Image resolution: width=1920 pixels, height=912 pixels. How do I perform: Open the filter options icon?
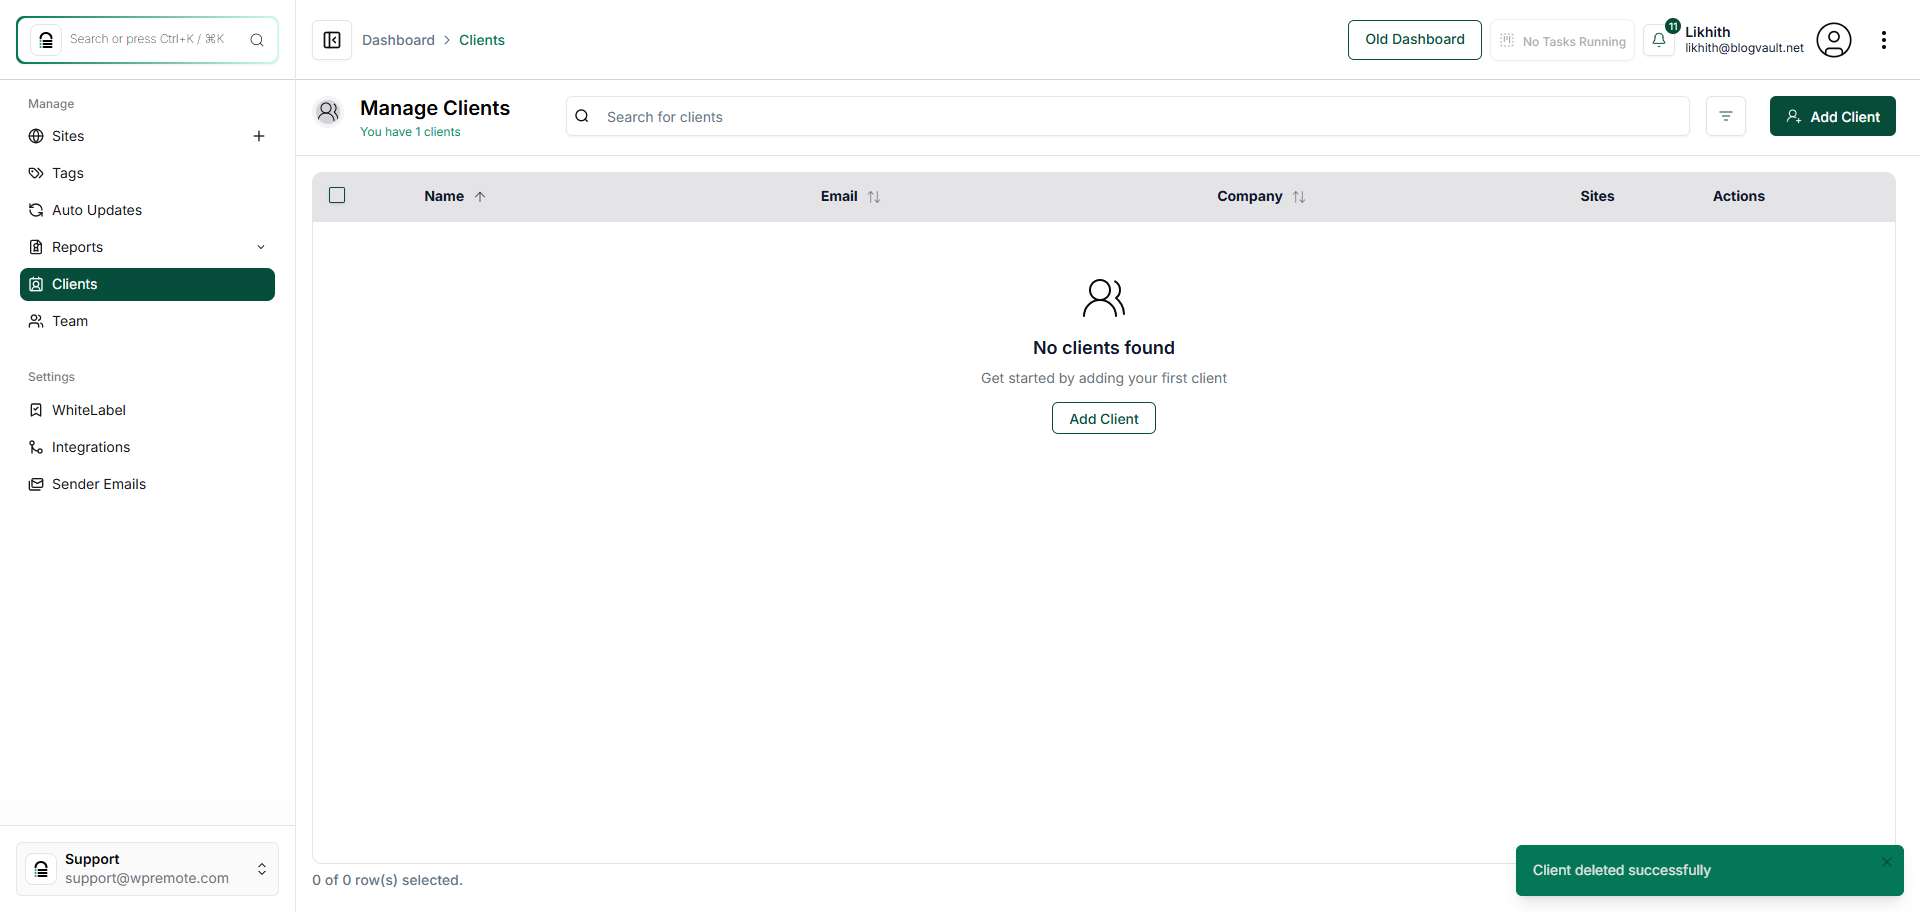pos(1726,116)
